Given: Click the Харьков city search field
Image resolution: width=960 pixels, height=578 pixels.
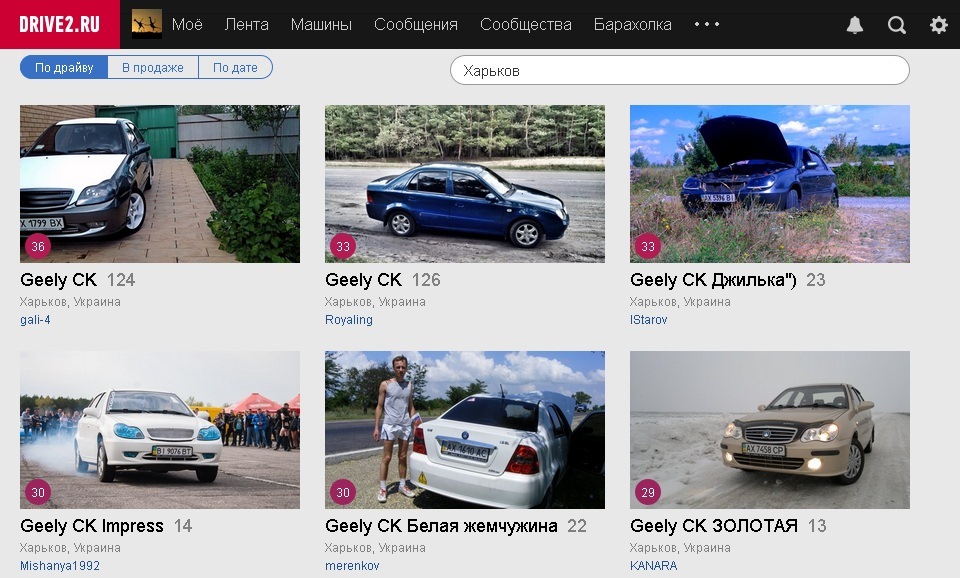Looking at the screenshot, I should point(680,70).
